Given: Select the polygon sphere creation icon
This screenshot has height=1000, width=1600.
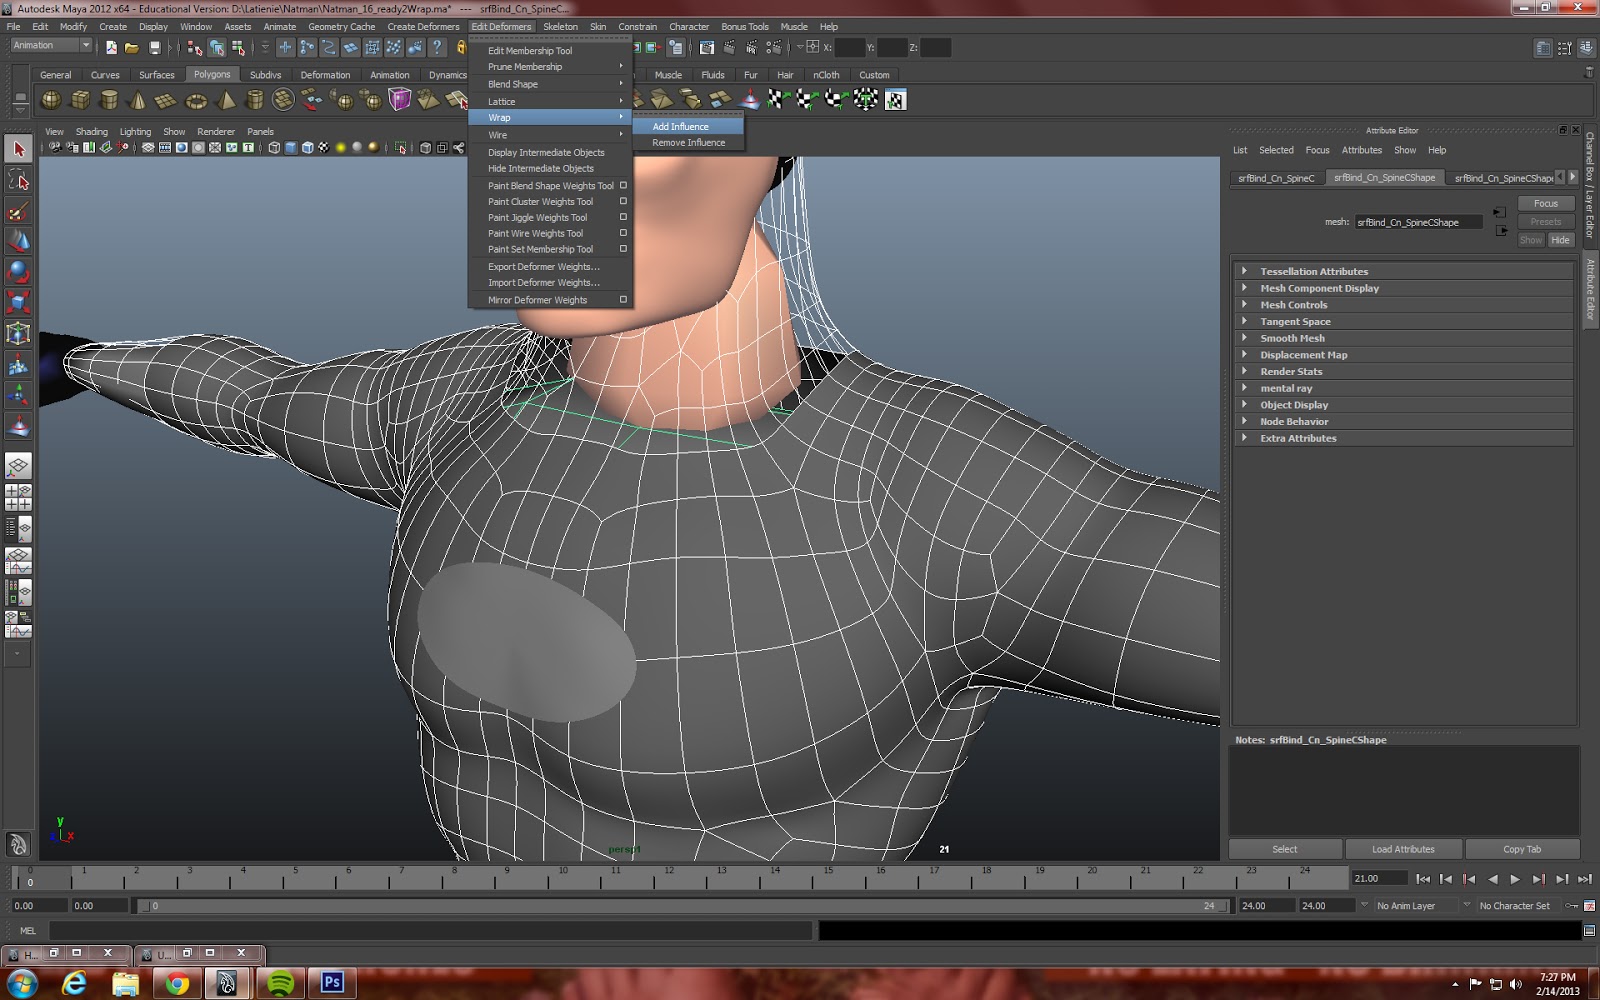Looking at the screenshot, I should tap(50, 99).
